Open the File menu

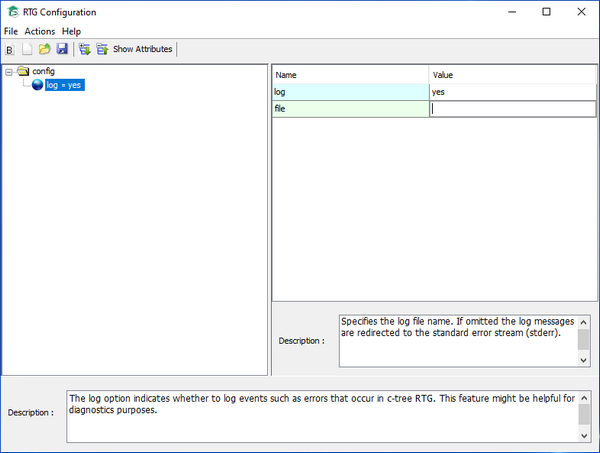(11, 31)
